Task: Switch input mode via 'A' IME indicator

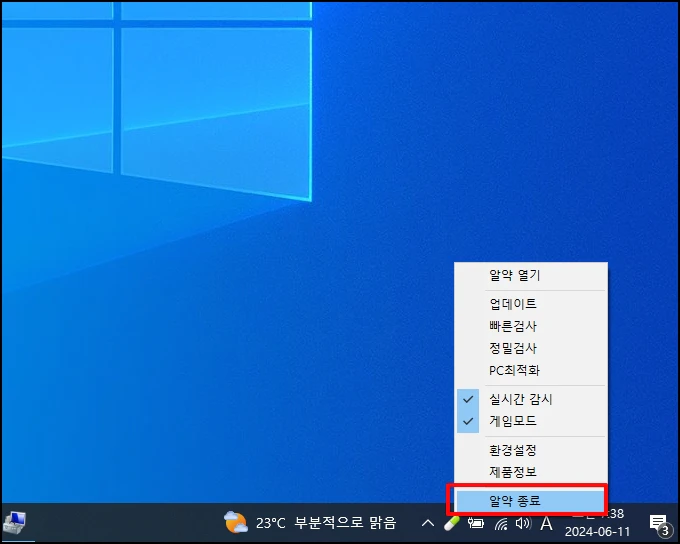Action: (546, 524)
